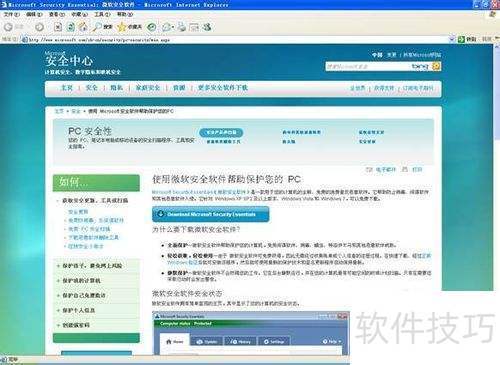This screenshot has width=500, height=365.
Task: Open the 查看 menu
Action: (57, 15)
